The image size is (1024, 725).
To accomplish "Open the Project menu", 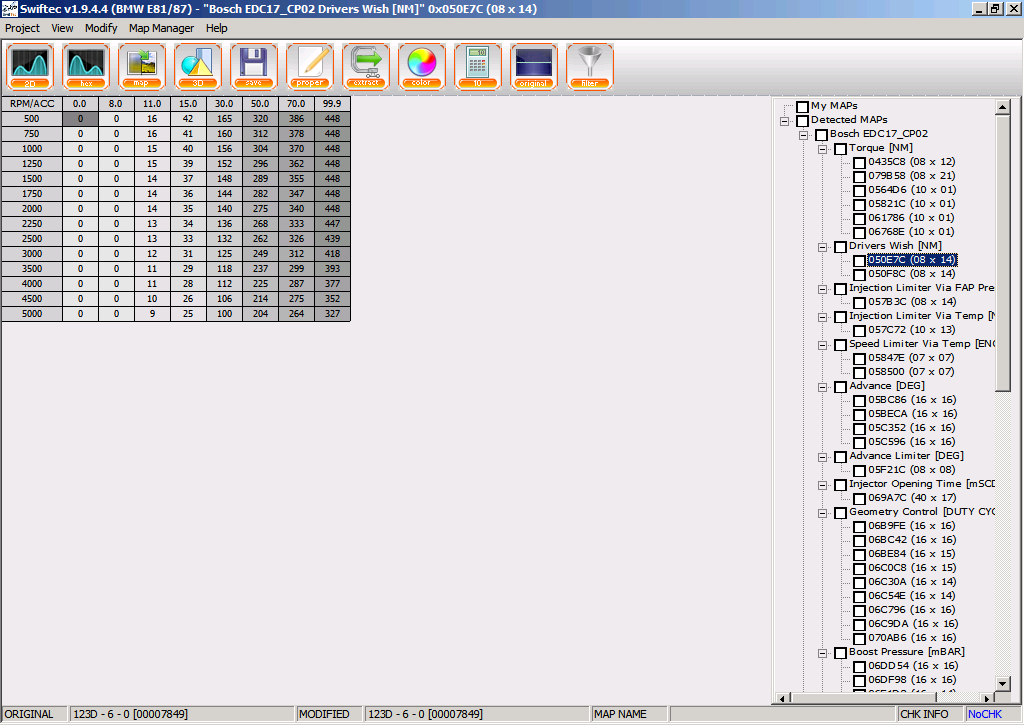I will [x=22, y=28].
